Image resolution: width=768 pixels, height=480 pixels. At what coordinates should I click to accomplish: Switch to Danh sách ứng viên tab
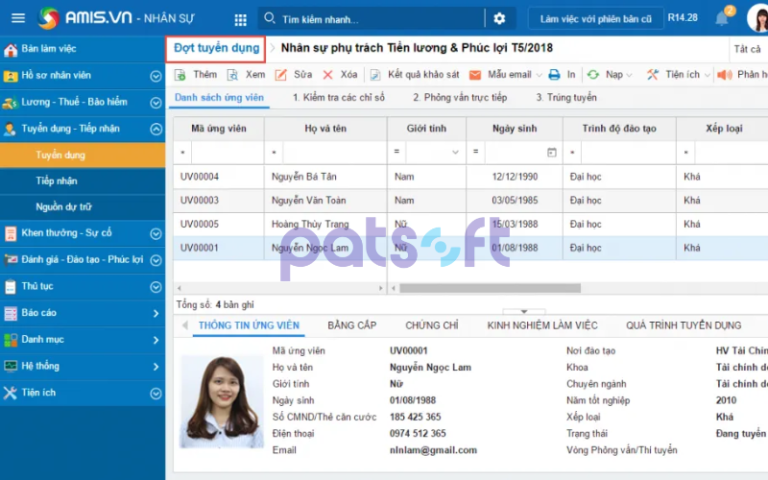[x=219, y=97]
